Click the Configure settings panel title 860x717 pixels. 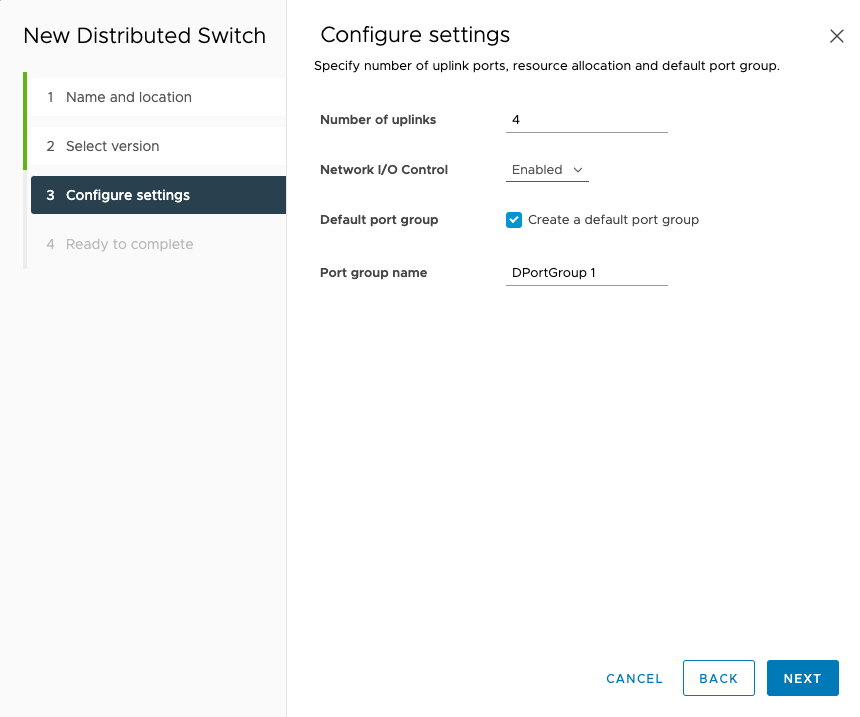414,34
